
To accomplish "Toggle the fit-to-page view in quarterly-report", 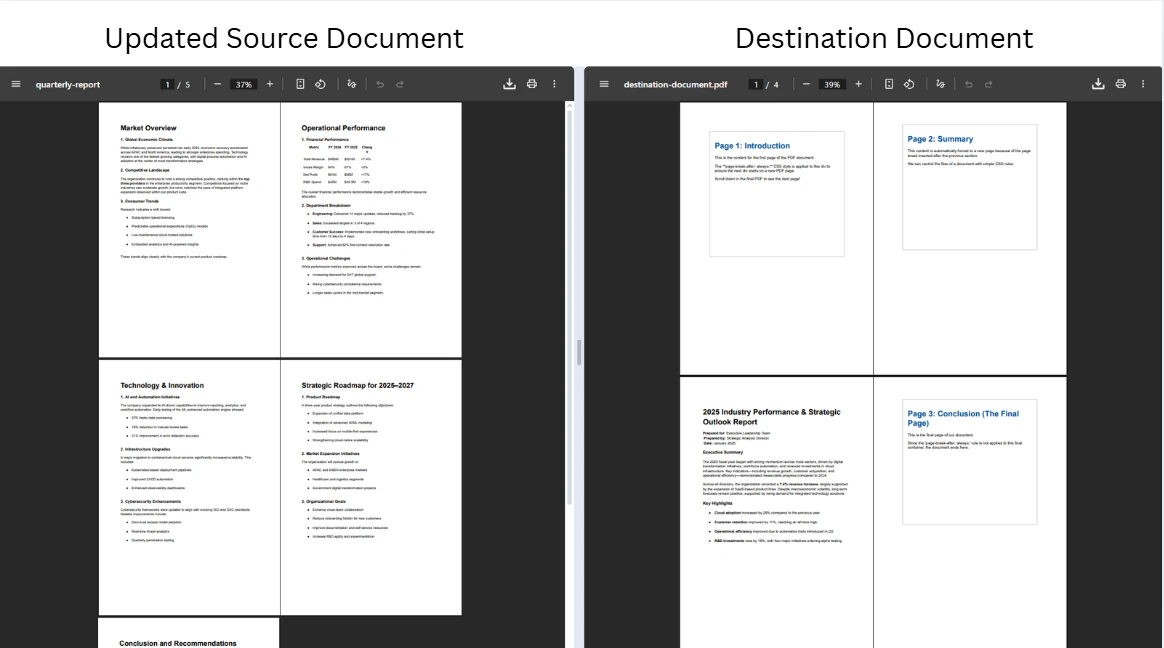I will coord(300,84).
